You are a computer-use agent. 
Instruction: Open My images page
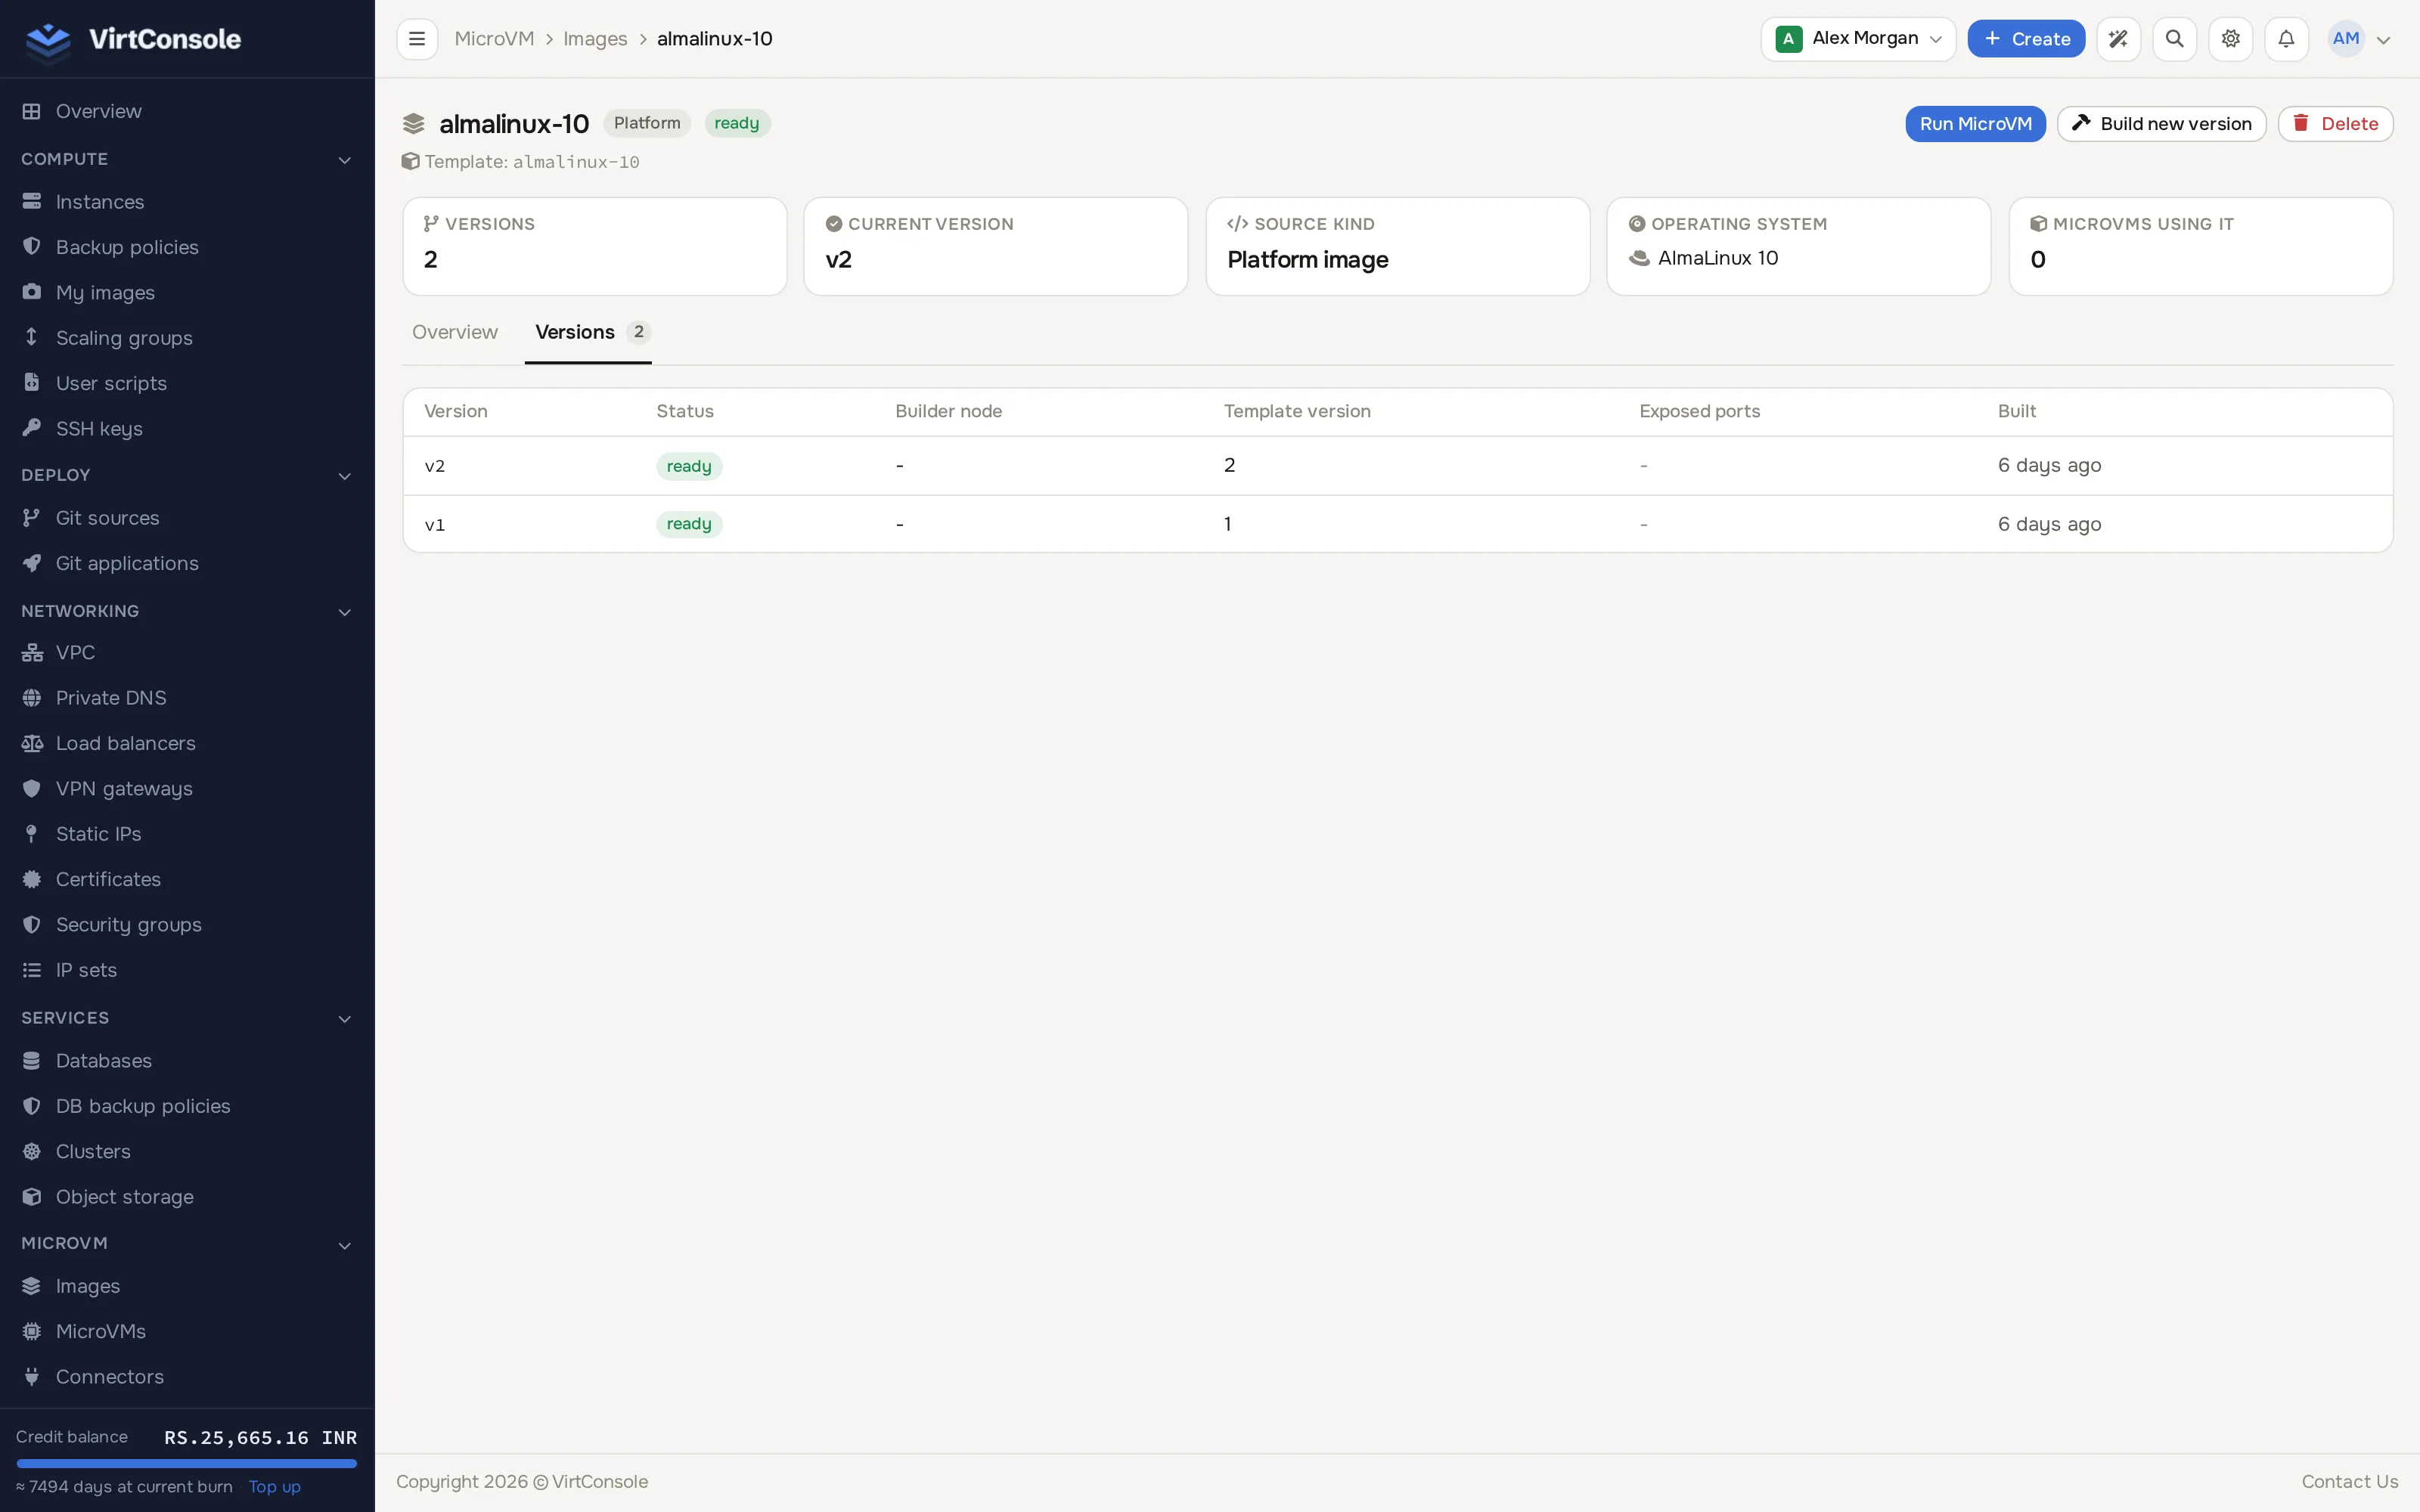pyautogui.click(x=105, y=293)
